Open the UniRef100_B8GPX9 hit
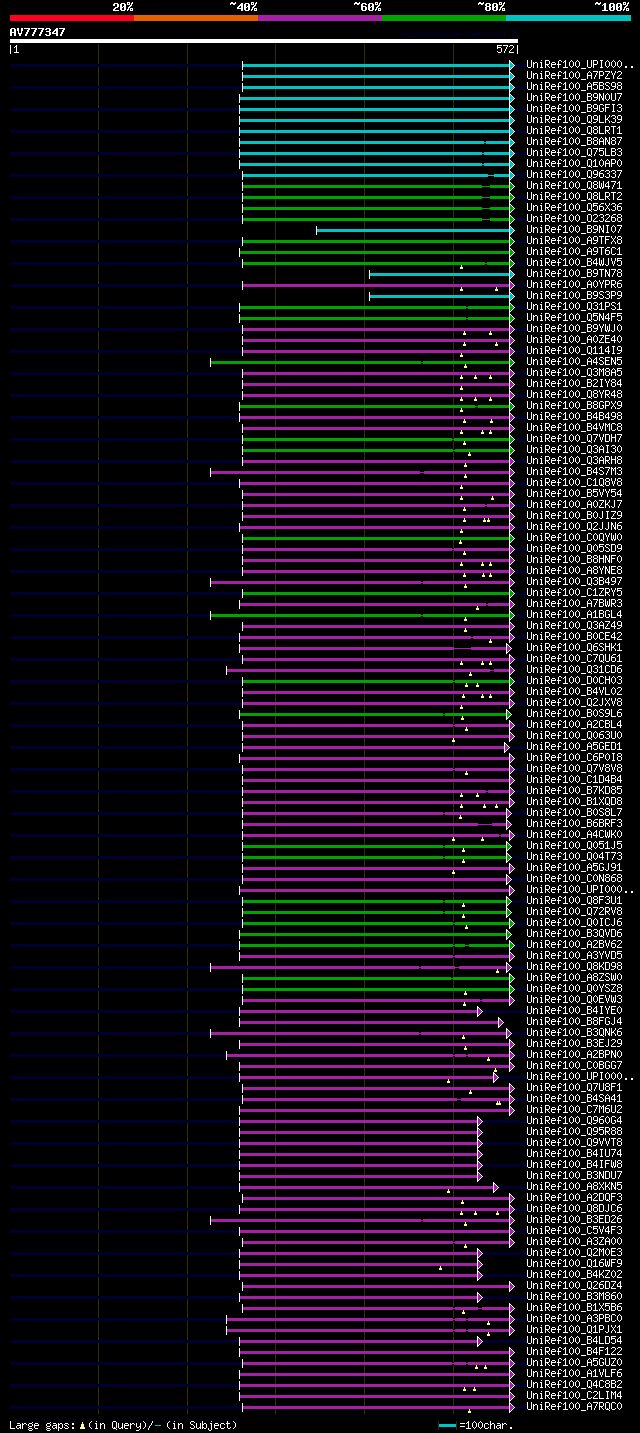Image resolution: width=640 pixels, height=1433 pixels. pyautogui.click(x=574, y=406)
